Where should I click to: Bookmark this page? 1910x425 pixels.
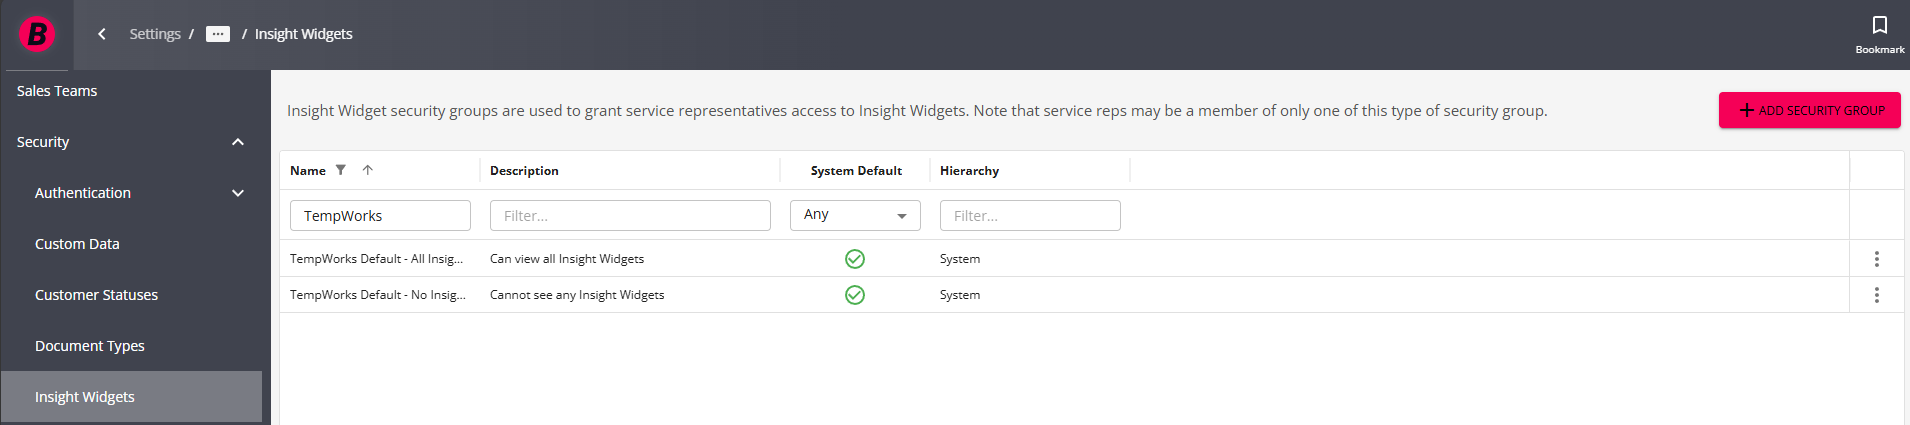pyautogui.click(x=1879, y=33)
